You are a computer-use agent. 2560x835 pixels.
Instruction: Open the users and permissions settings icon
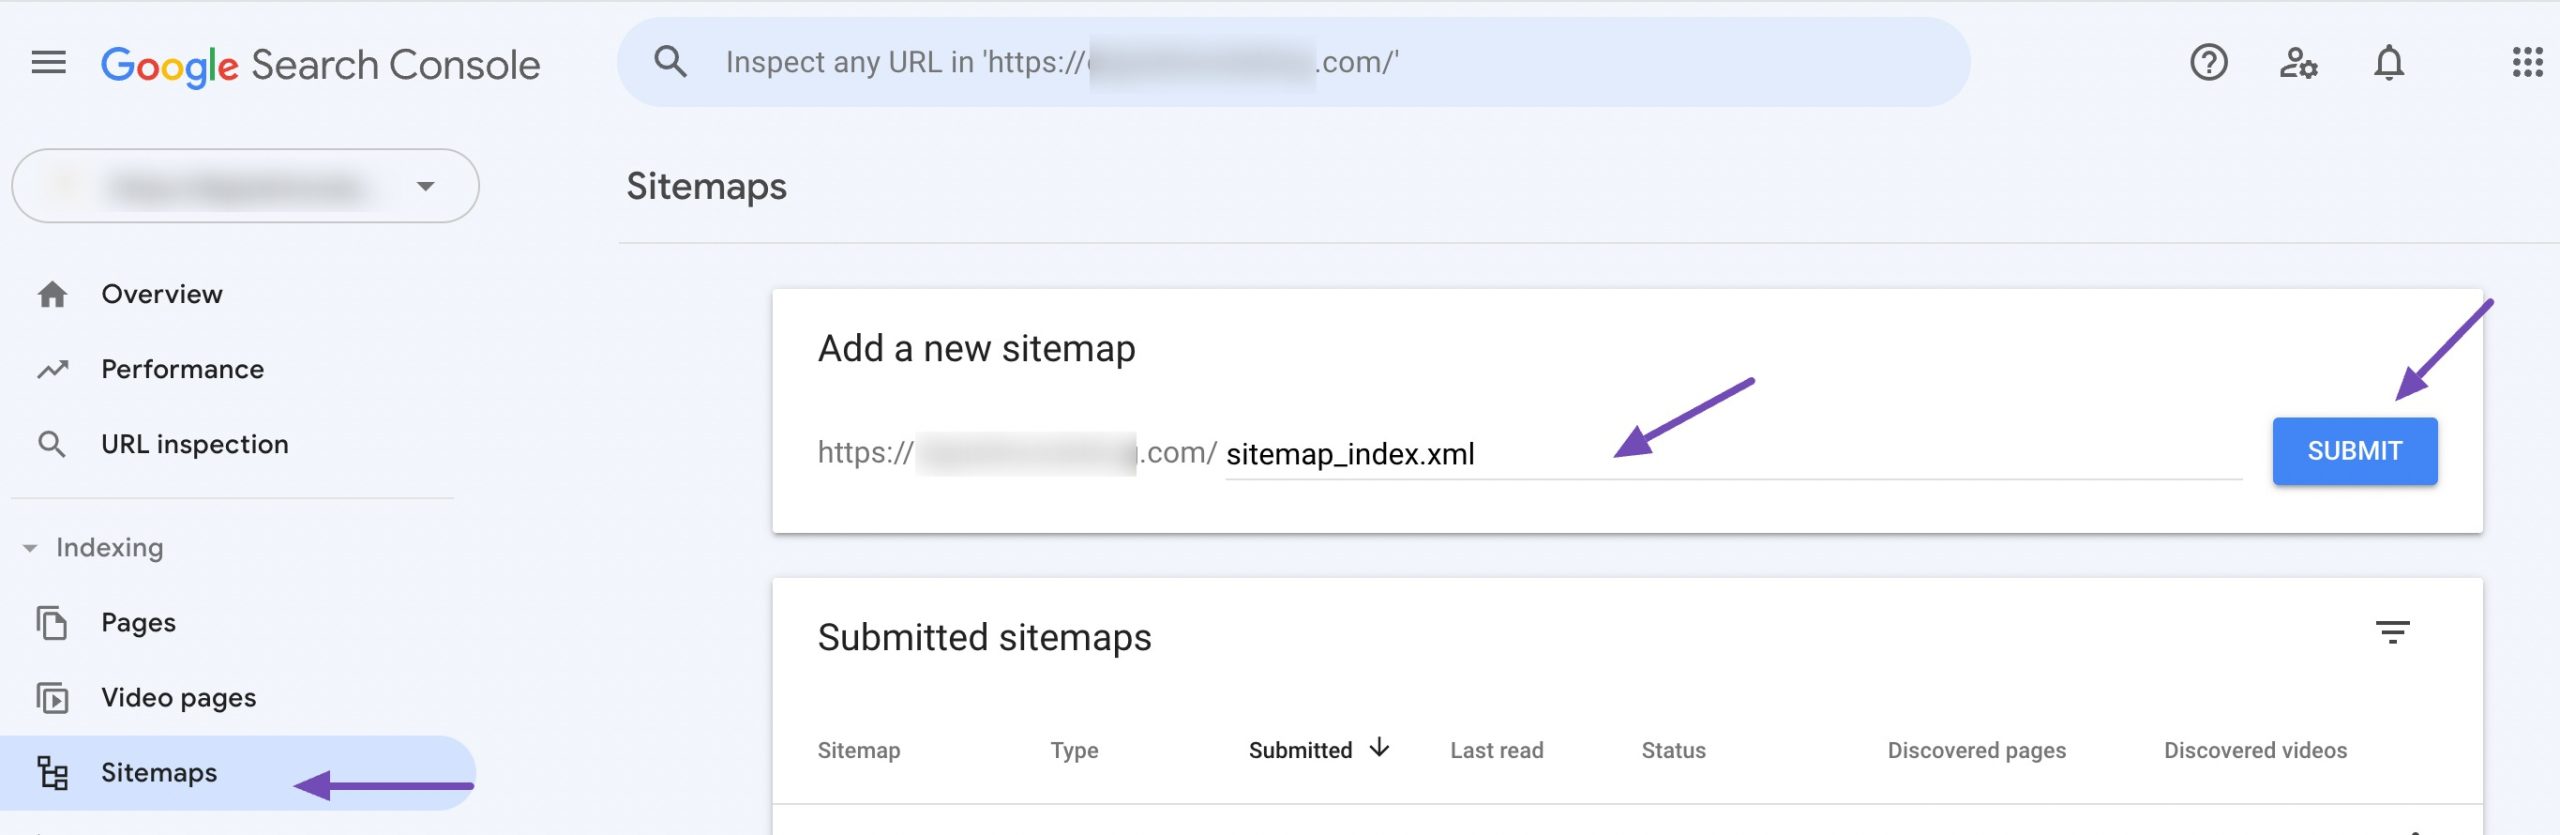(2300, 63)
